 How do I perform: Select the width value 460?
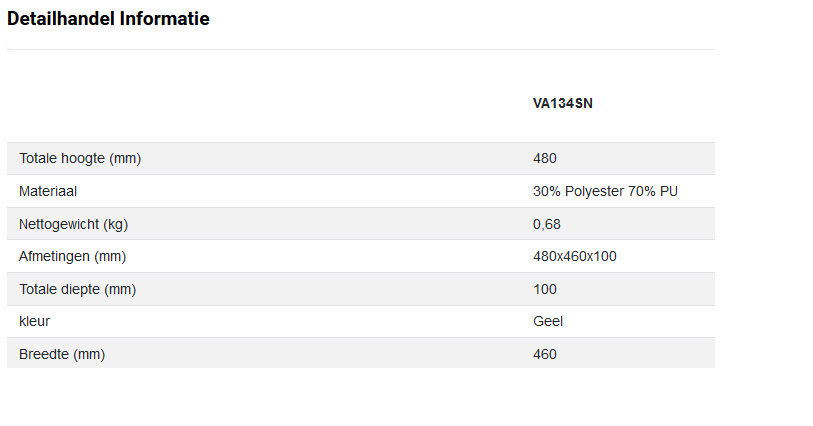[x=545, y=354]
